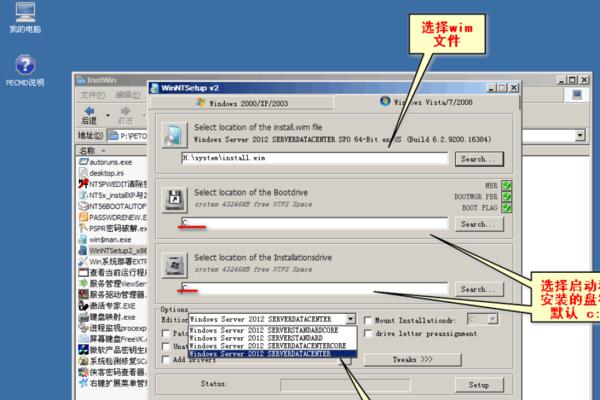Image resolution: width=600 pixels, height=400 pixels.
Task: Choose highlighted Windows Server 2012 SERVERDATACENTER edition
Action: point(272,354)
